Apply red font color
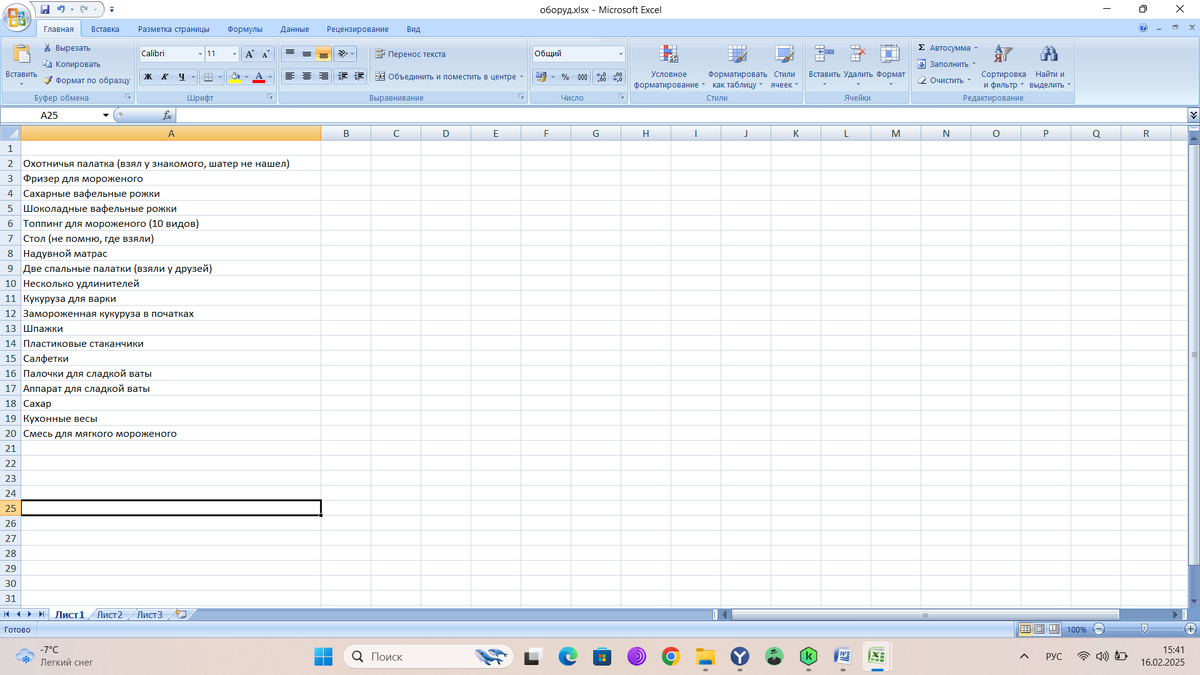 pos(258,77)
